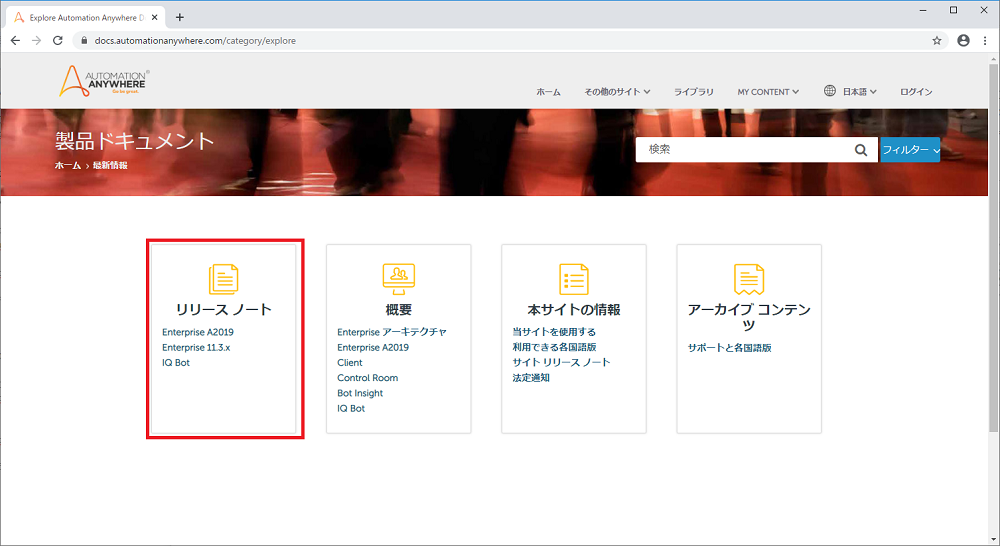Open Enterprise 11.3.x release notes link
The image size is (1000, 546).
click(x=196, y=348)
